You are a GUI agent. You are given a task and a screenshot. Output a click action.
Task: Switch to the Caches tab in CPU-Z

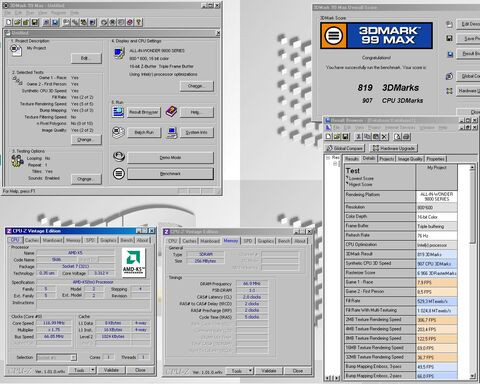coord(32,240)
